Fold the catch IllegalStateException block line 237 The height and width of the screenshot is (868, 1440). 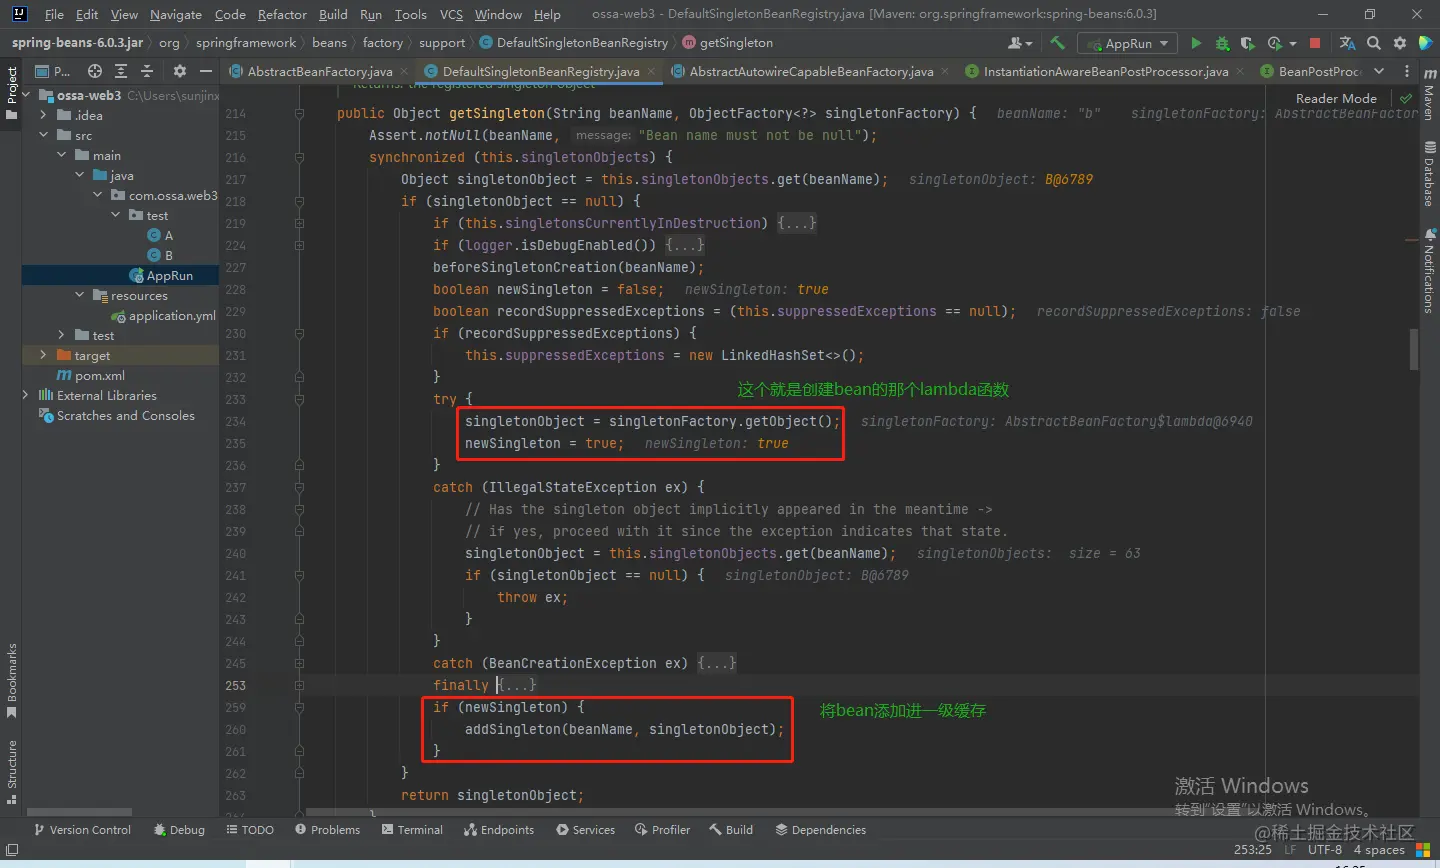(299, 488)
